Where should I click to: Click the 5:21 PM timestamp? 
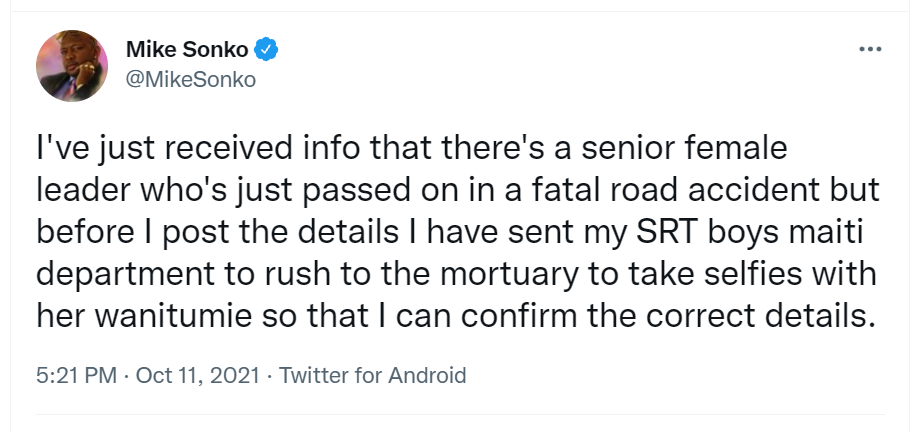tap(77, 375)
